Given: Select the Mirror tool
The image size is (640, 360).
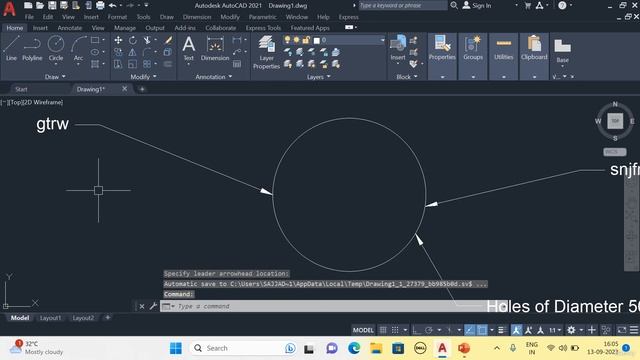Looking at the screenshot, I should (133, 52).
